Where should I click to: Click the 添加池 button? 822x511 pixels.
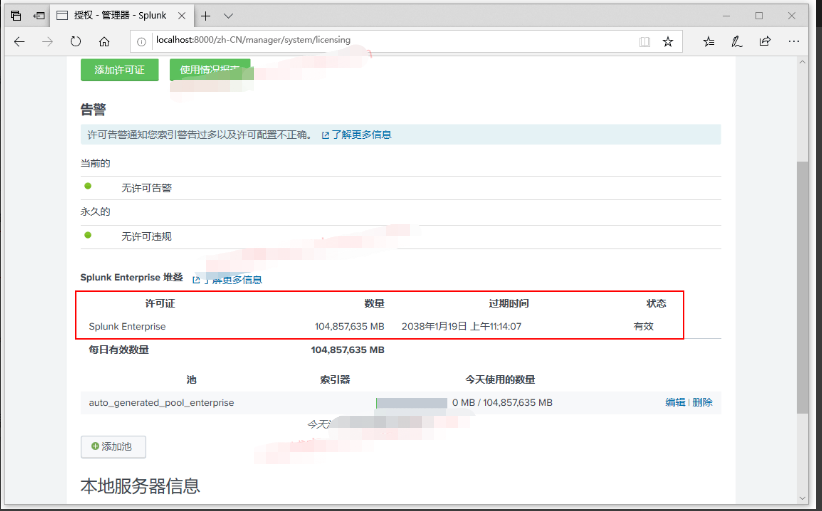(x=113, y=447)
